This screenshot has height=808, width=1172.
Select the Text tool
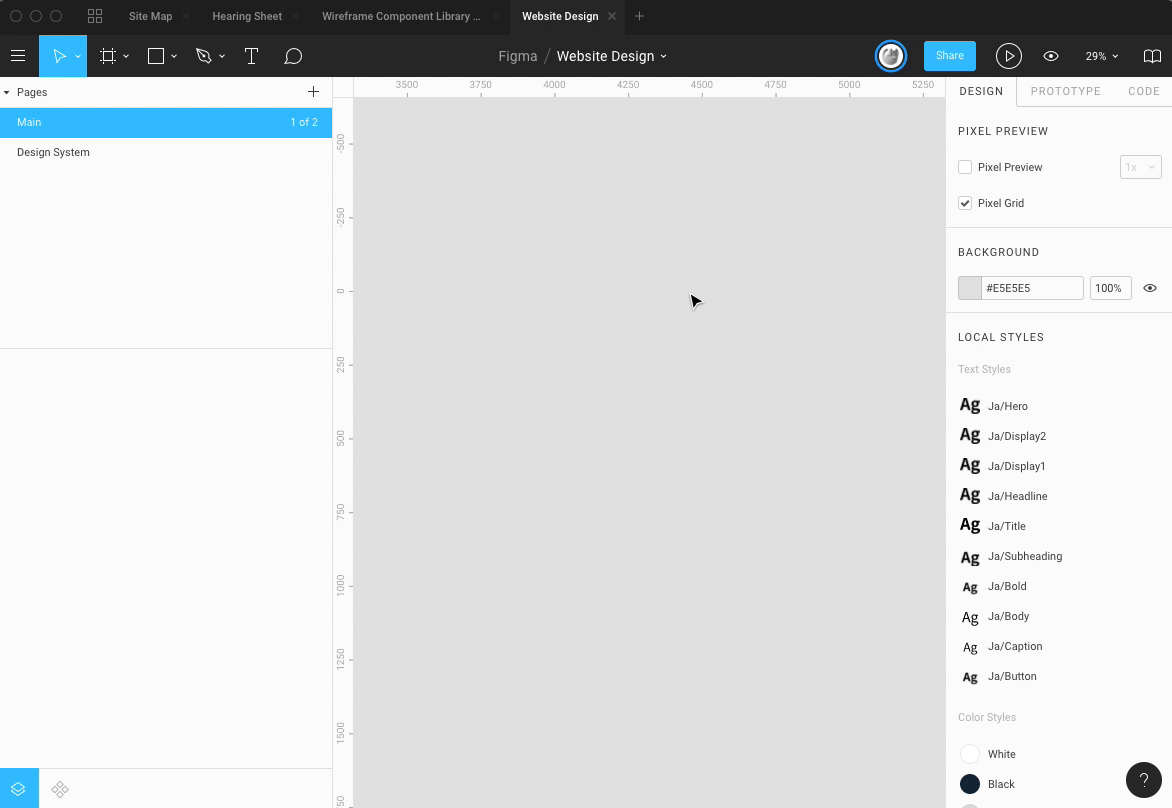tap(251, 56)
